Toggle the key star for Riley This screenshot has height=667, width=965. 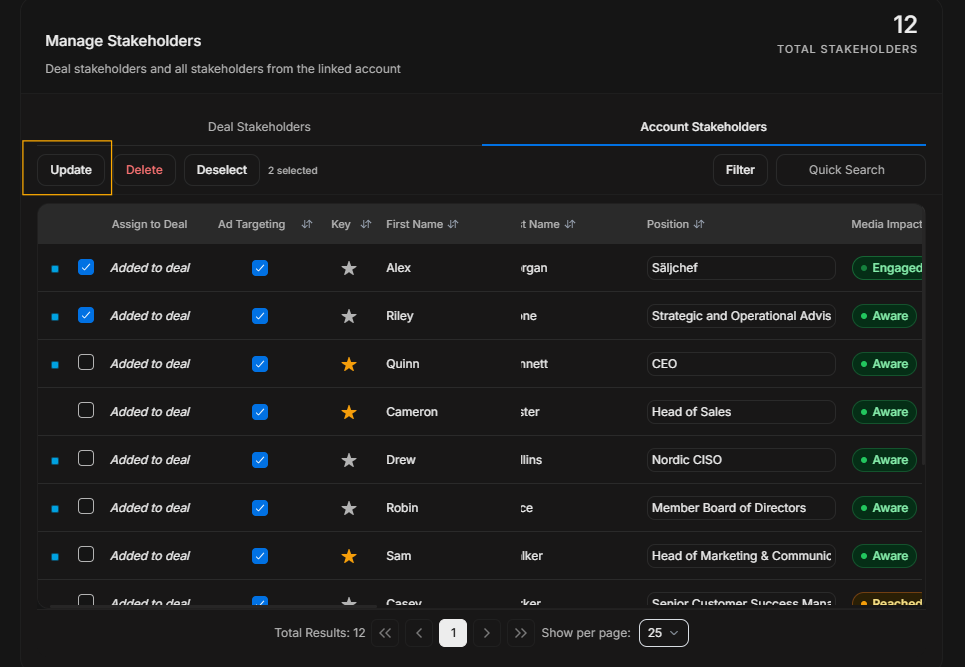[x=349, y=316]
